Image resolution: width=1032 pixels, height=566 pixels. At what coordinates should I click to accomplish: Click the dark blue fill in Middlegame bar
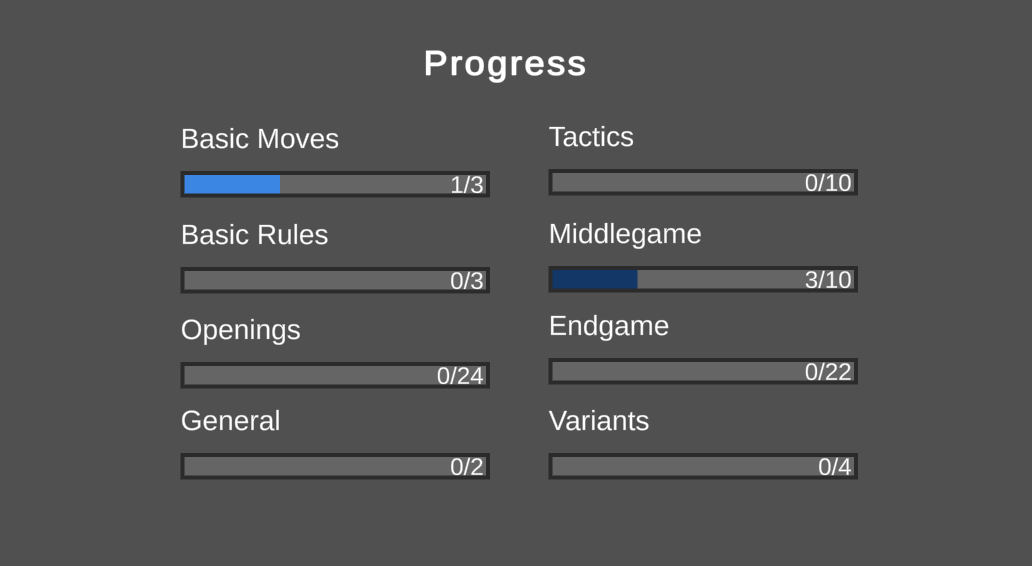click(595, 279)
